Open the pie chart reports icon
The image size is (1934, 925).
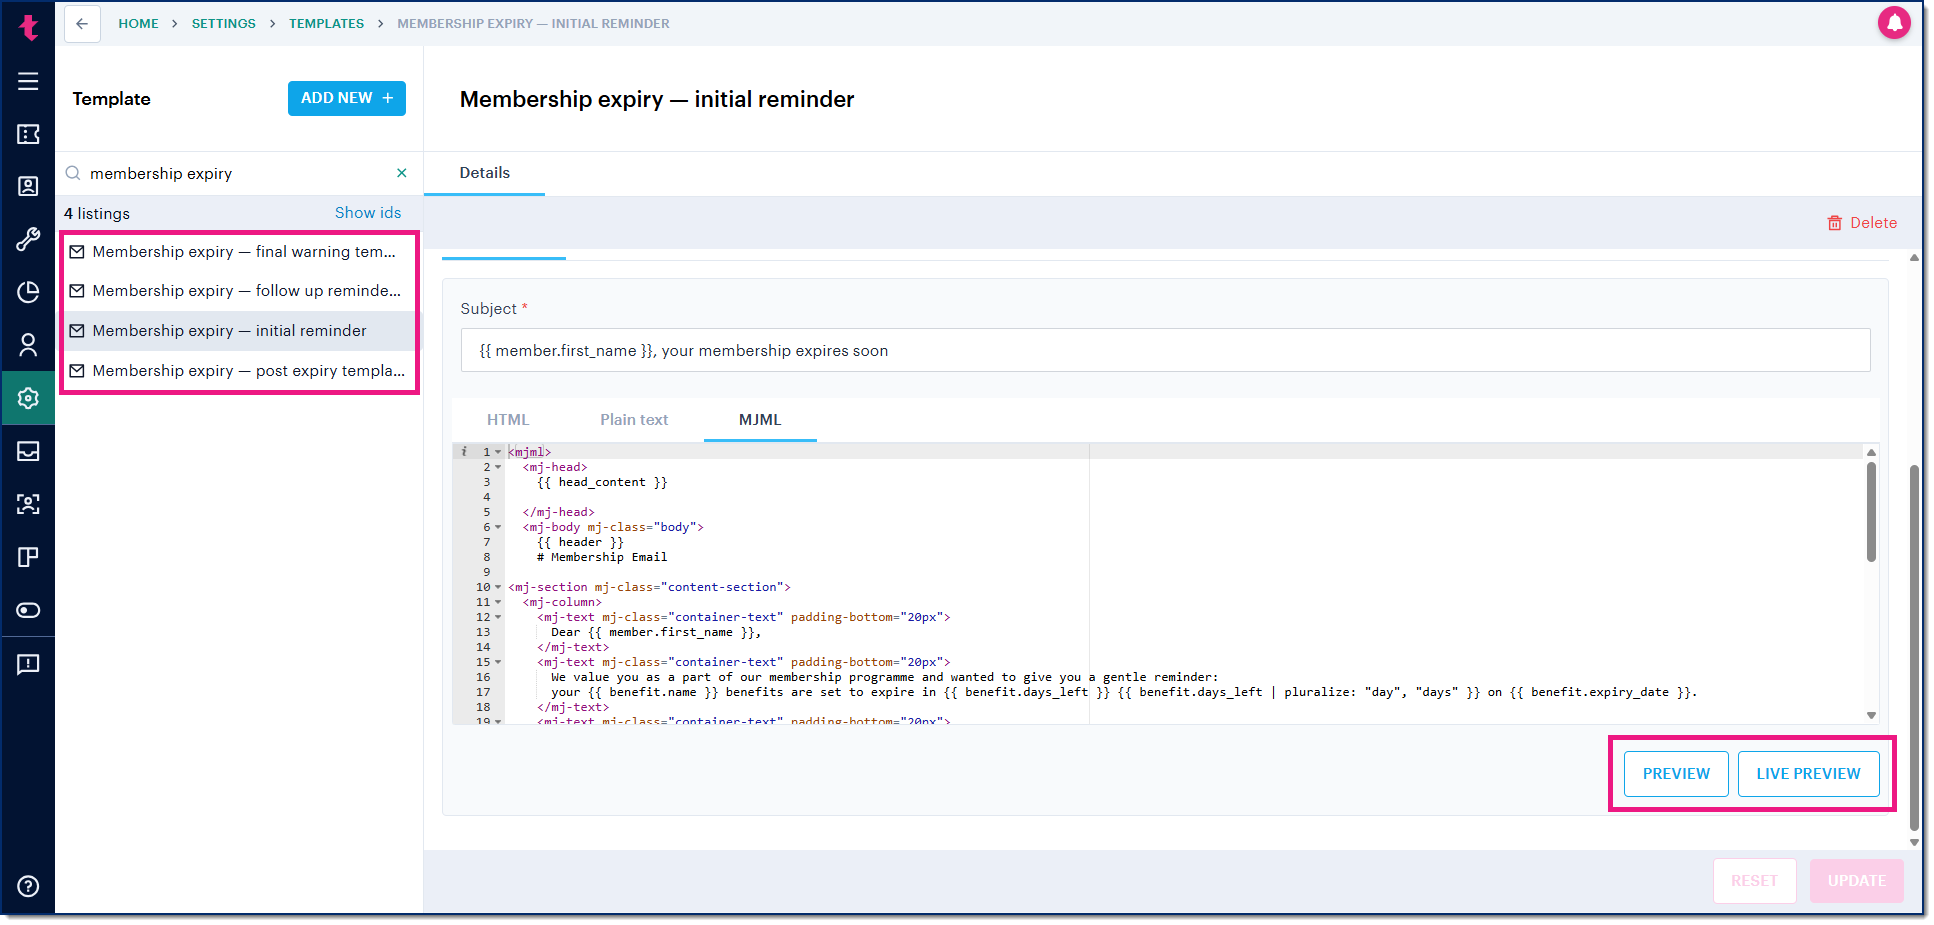click(28, 292)
